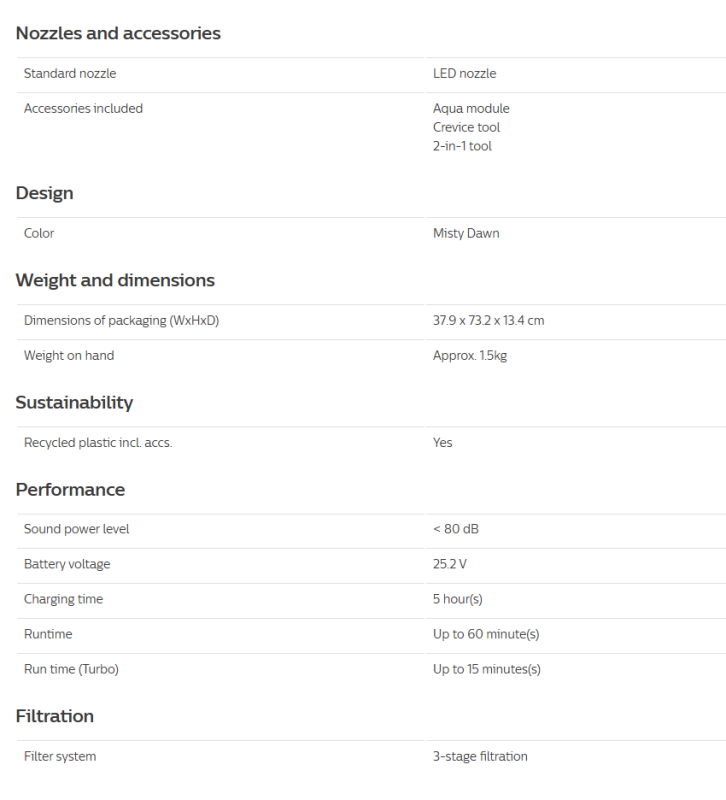Image resolution: width=726 pixels, height=800 pixels.
Task: Select the Recycled plastic incl. accs. label
Action: (x=98, y=442)
